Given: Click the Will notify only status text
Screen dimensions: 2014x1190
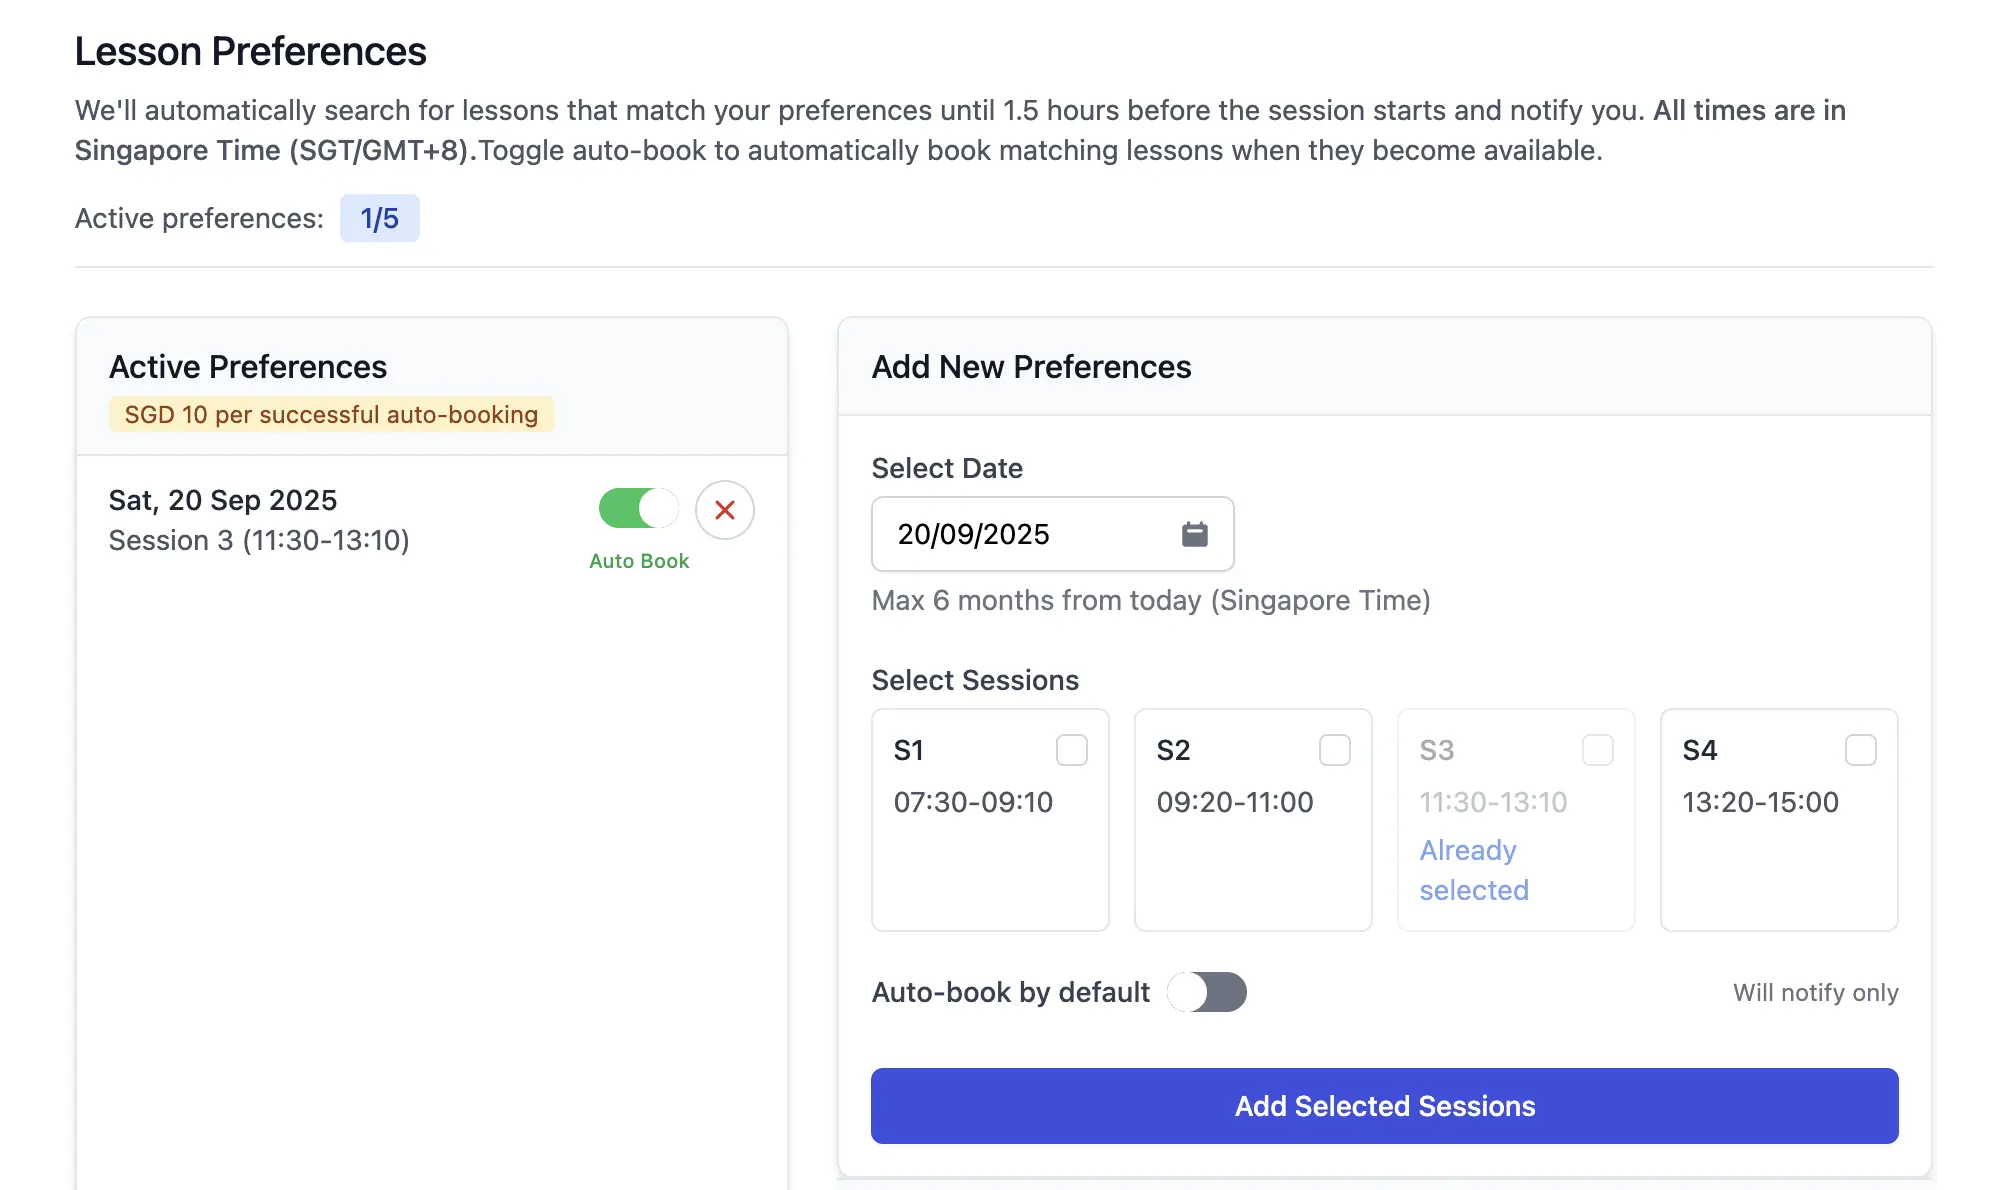Looking at the screenshot, I should 1815,993.
